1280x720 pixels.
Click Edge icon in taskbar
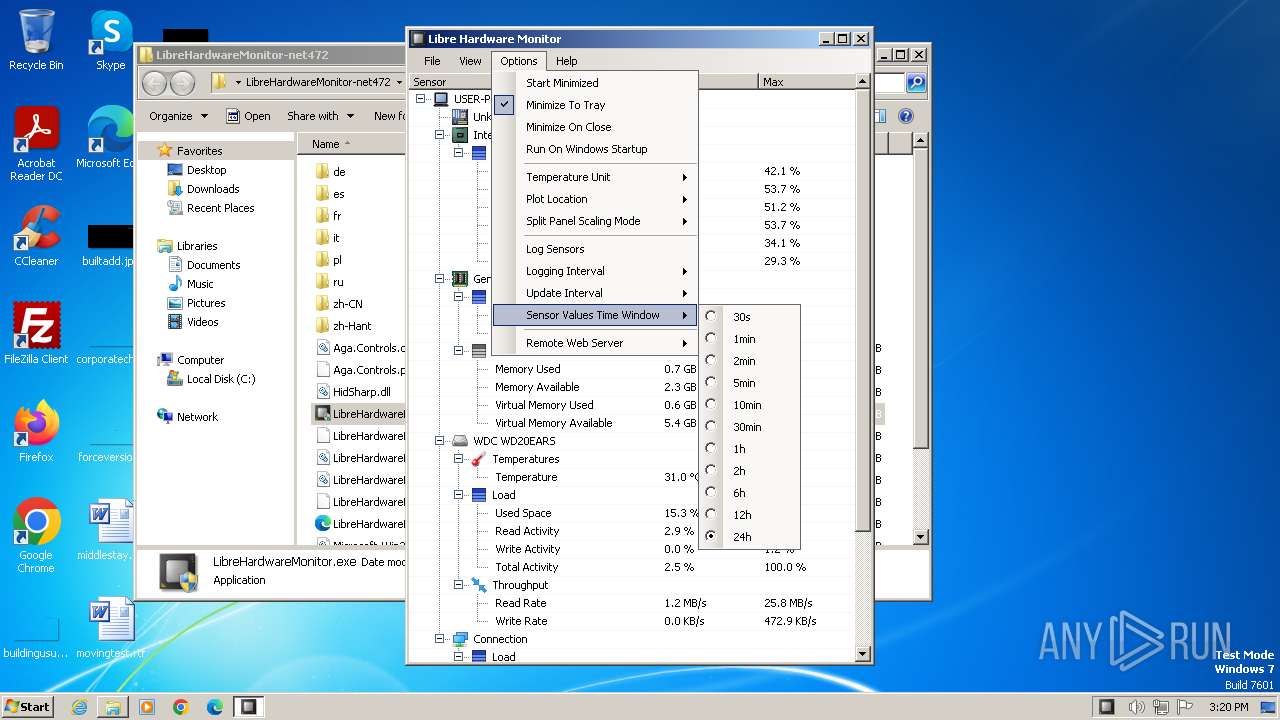coord(215,707)
